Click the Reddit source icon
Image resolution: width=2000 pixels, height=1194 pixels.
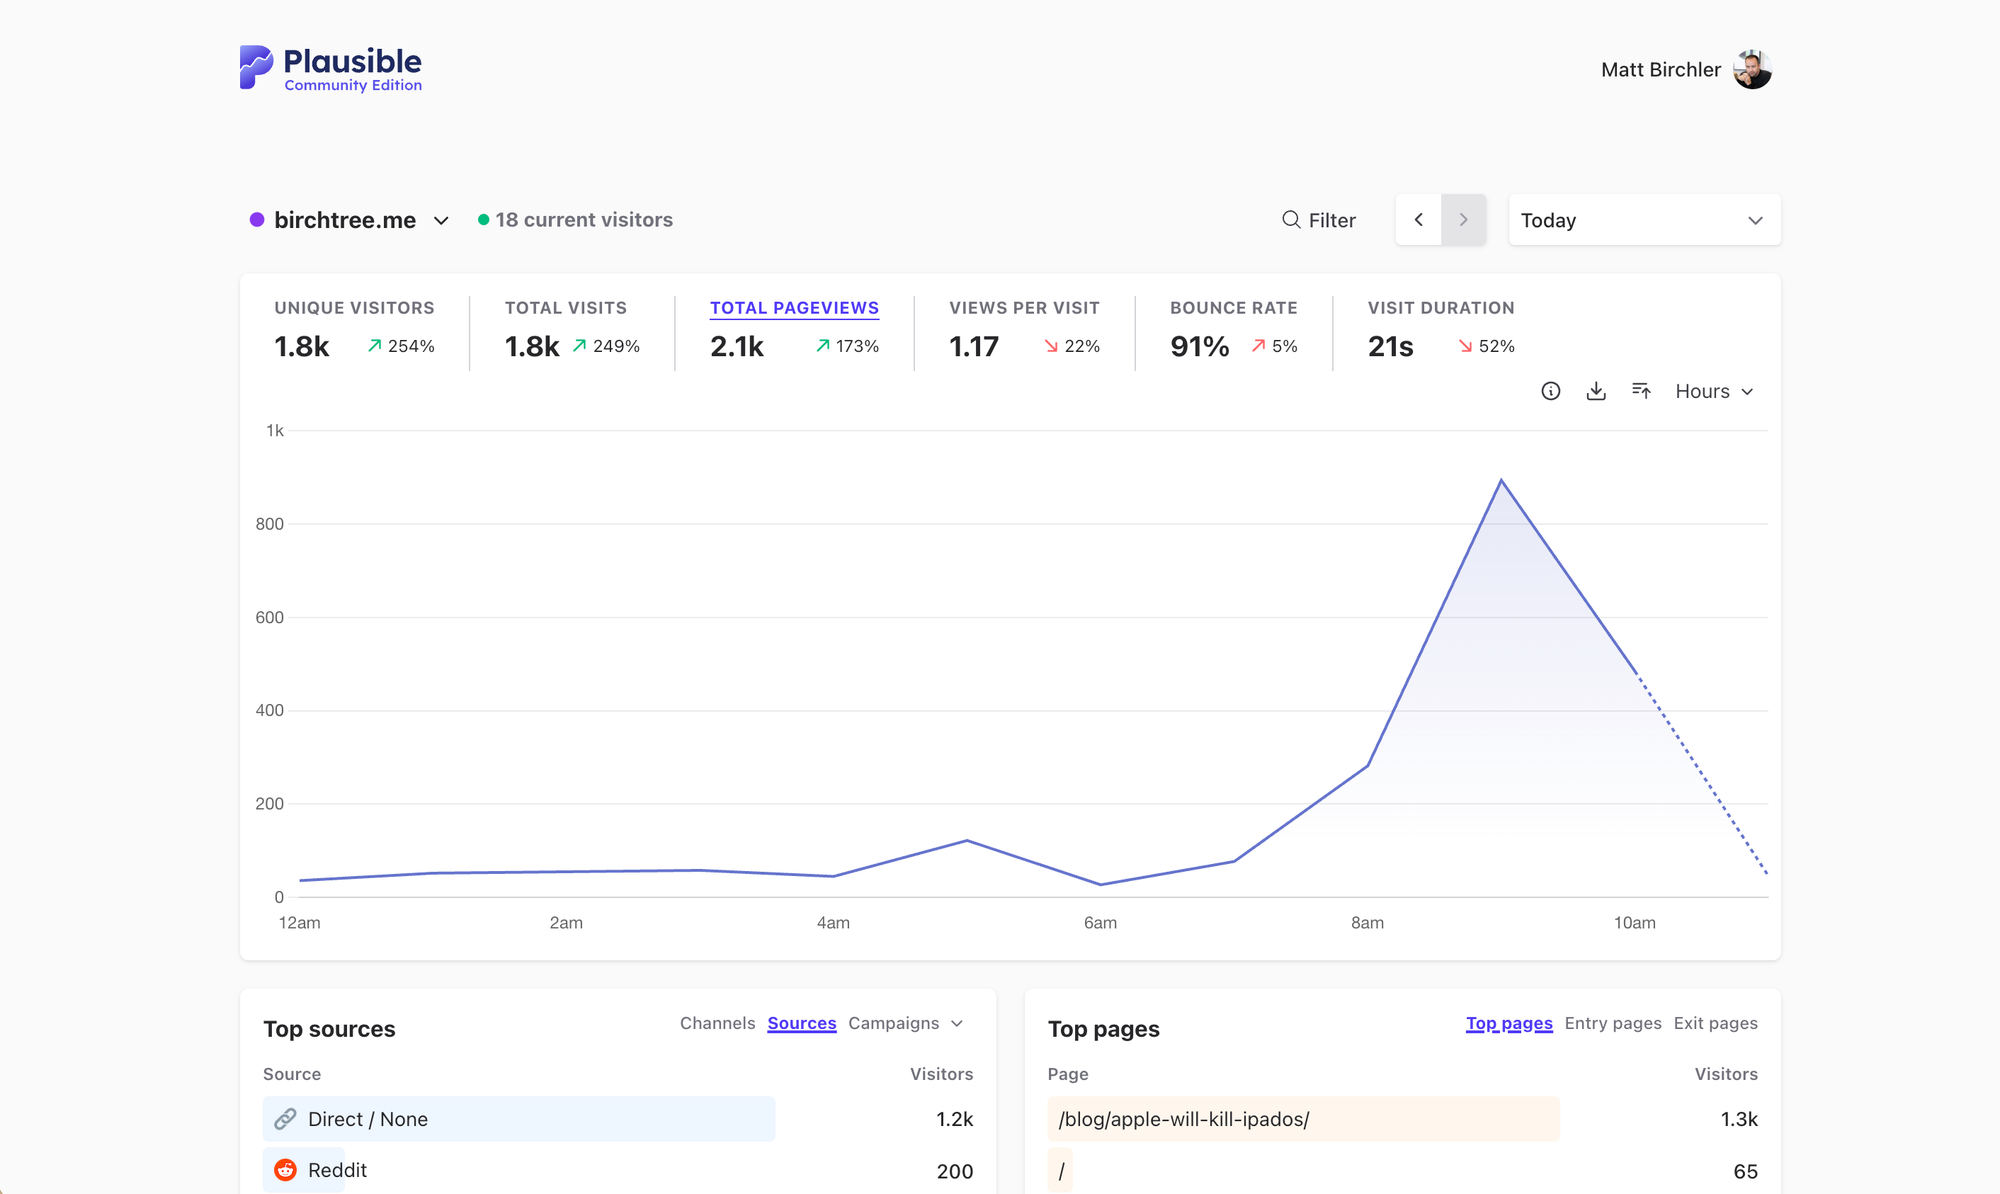click(286, 1170)
